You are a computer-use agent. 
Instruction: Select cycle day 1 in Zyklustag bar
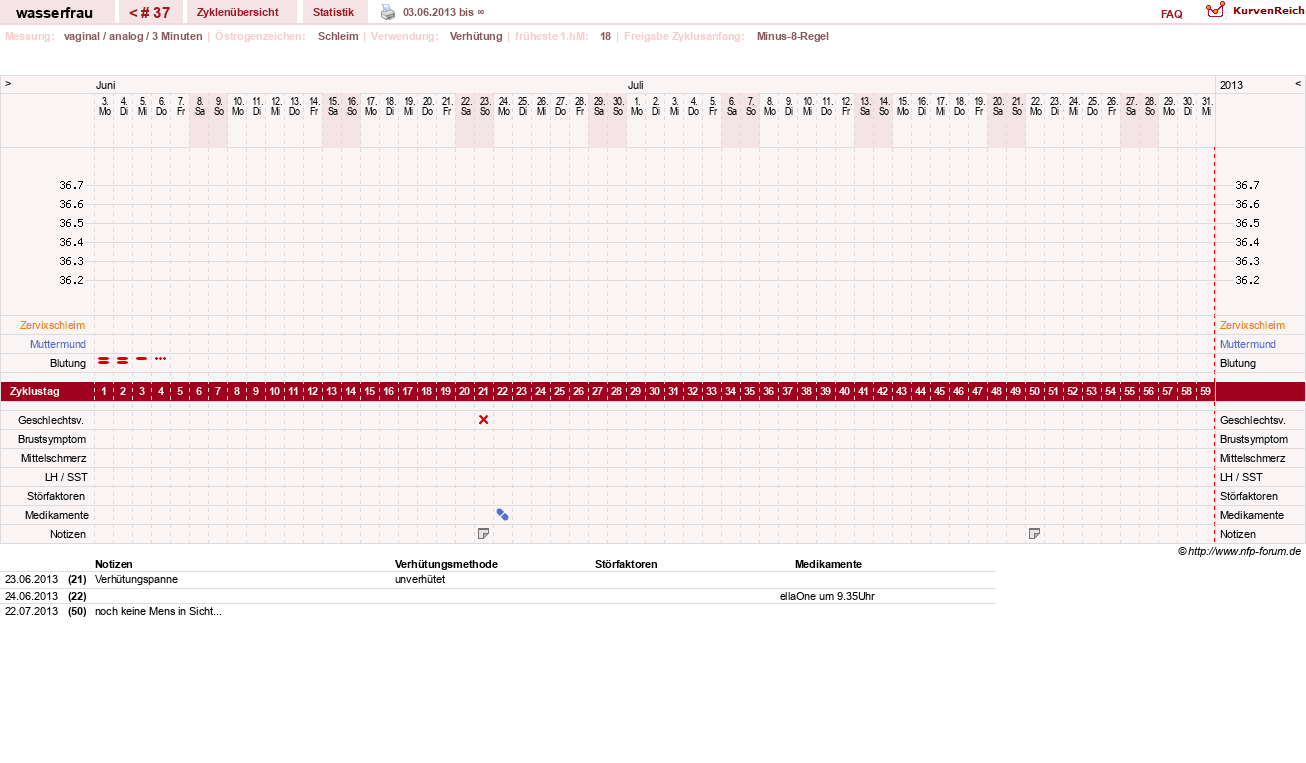tap(104, 391)
